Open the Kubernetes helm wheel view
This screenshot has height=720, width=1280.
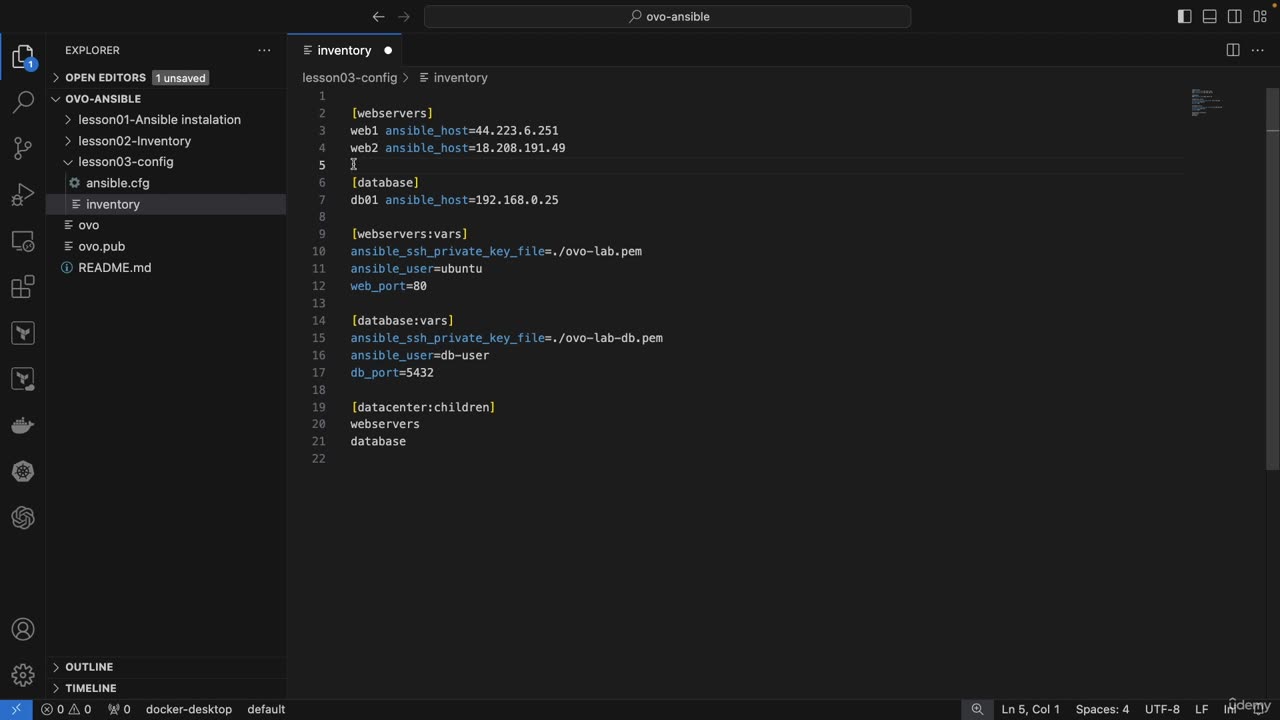point(22,471)
